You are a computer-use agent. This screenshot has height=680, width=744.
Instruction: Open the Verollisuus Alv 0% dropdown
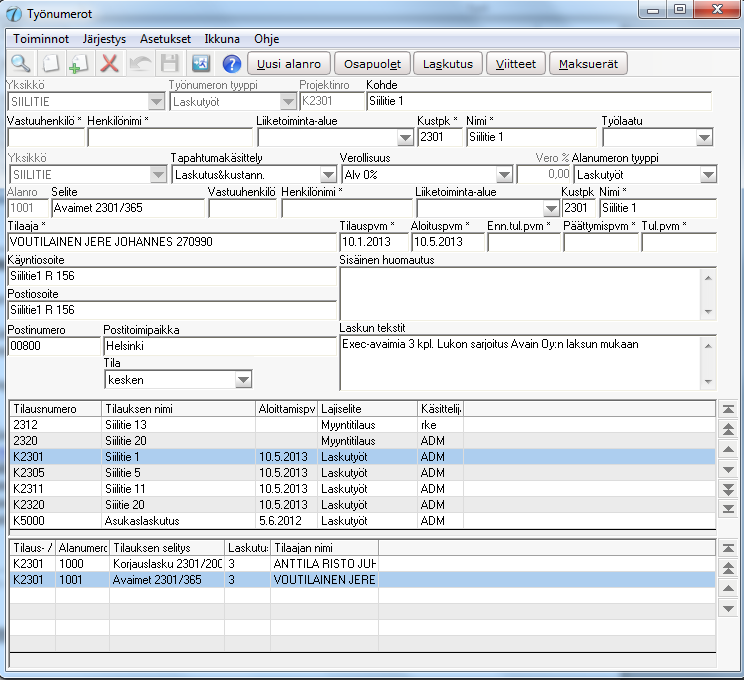tap(504, 175)
